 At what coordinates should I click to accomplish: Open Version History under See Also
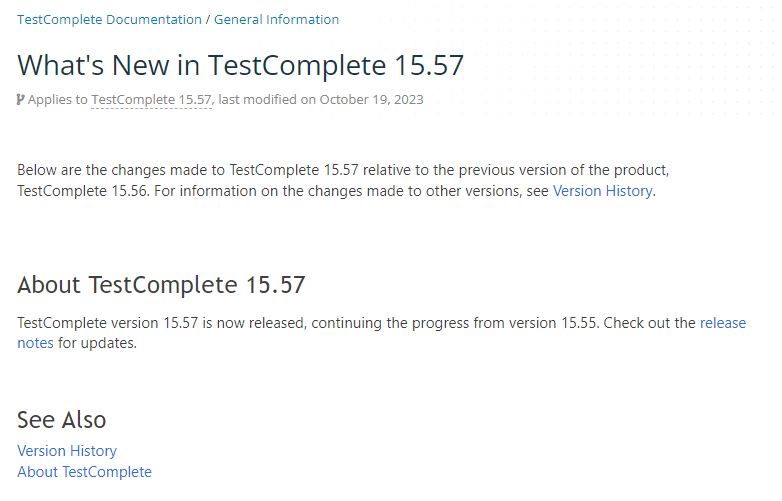(x=67, y=451)
